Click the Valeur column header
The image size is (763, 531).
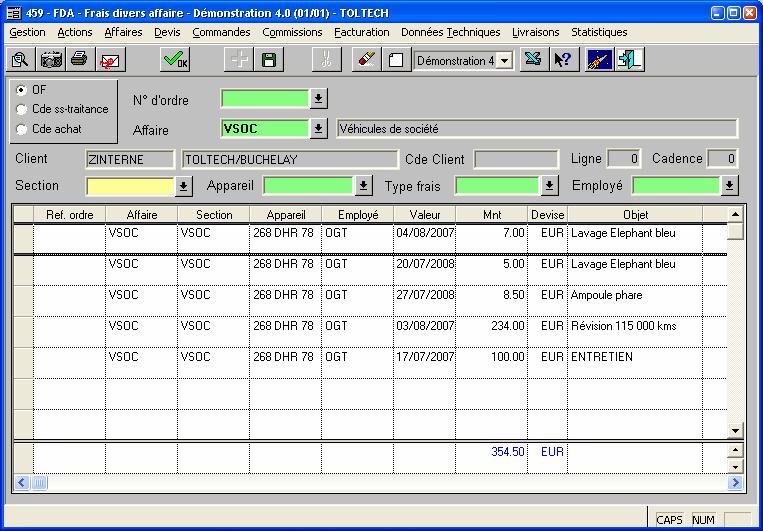(425, 215)
